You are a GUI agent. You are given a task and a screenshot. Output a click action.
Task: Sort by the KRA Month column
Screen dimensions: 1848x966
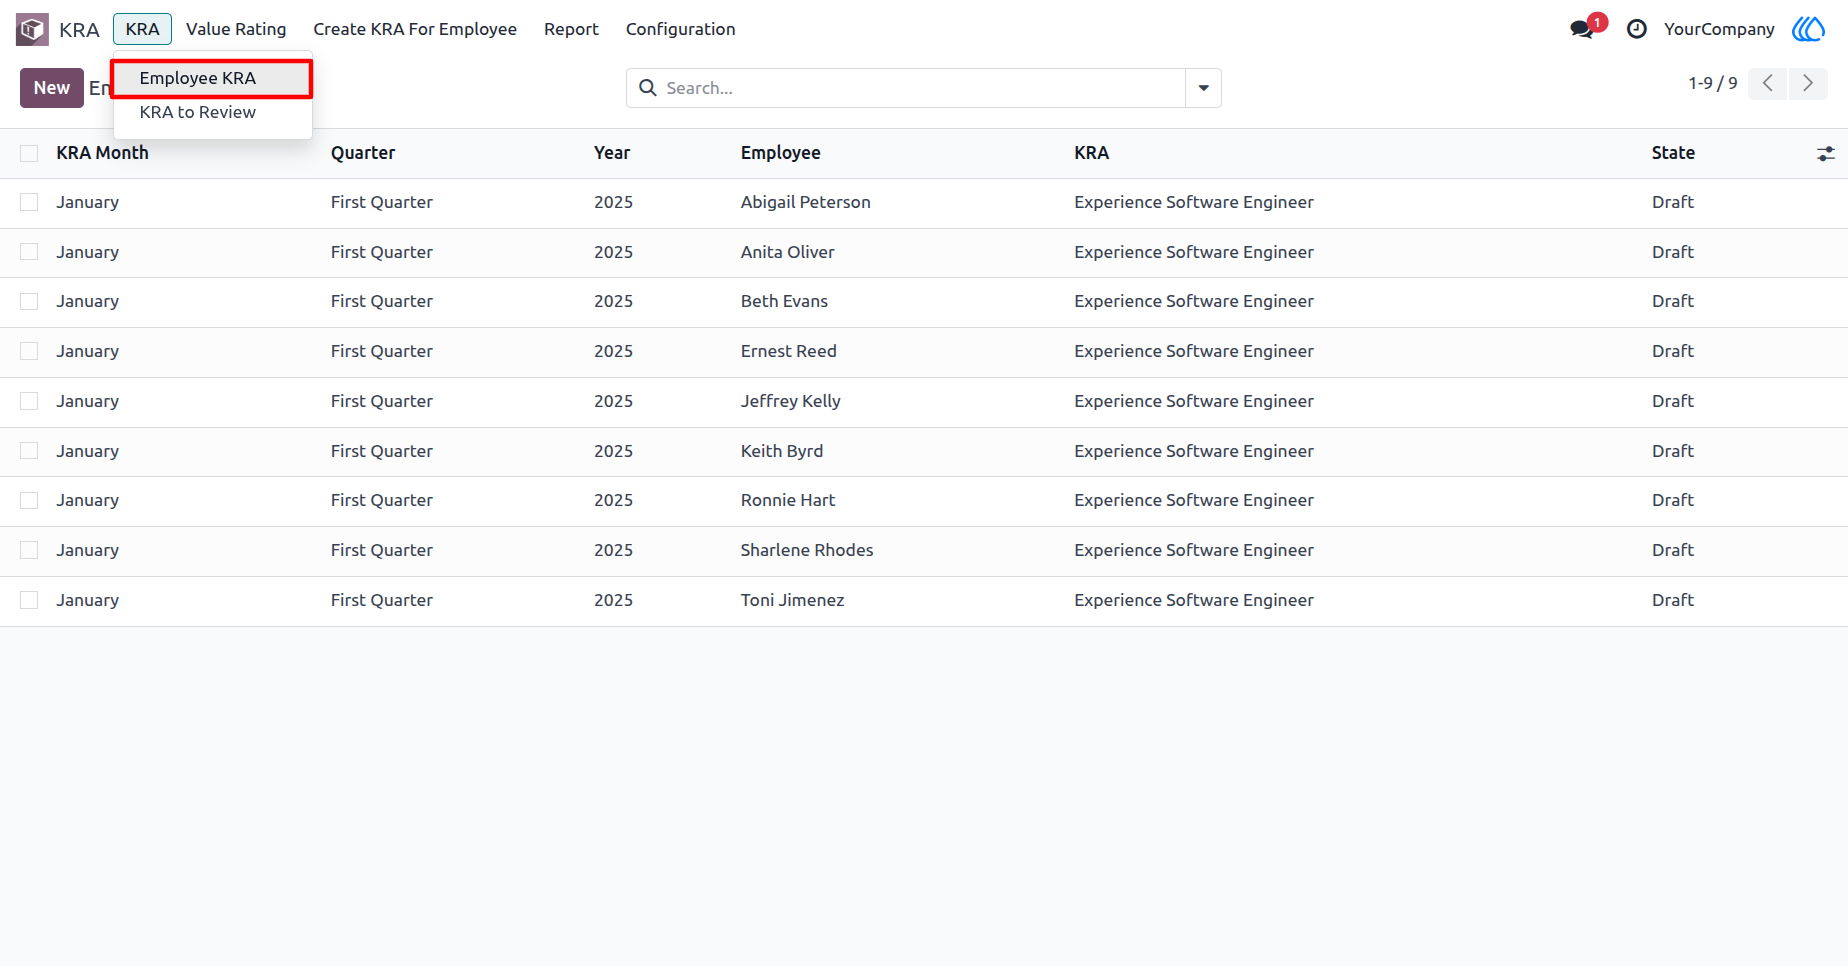[102, 153]
